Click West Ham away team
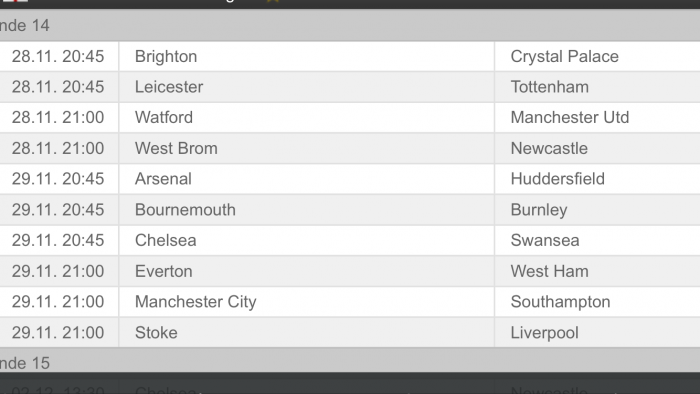Viewport: 700px width, 394px height. click(550, 271)
